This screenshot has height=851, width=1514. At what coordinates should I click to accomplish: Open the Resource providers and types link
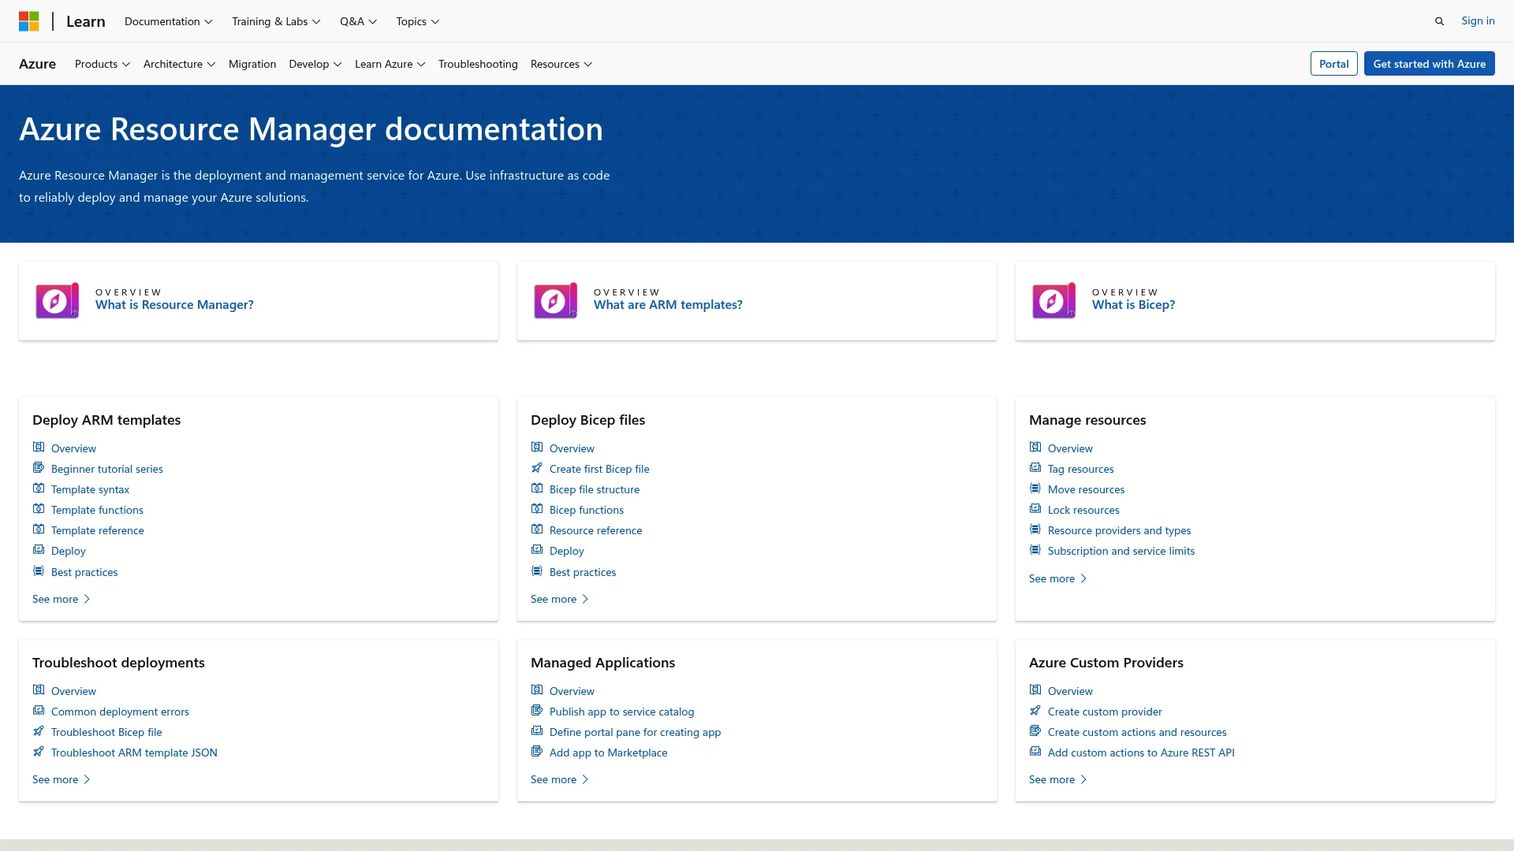(1119, 530)
